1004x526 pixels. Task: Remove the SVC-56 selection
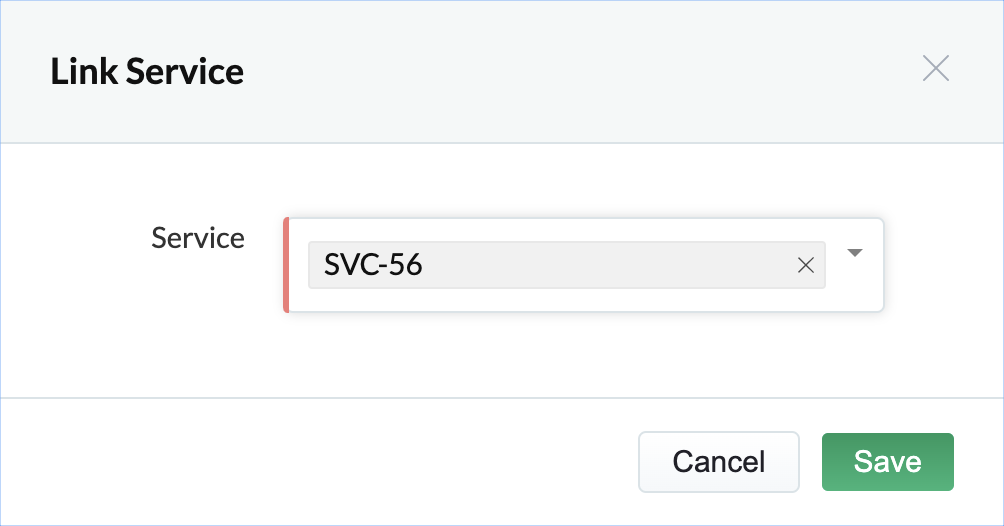click(805, 265)
